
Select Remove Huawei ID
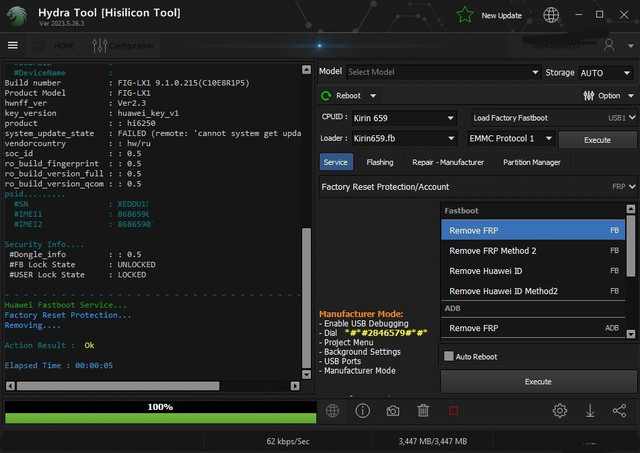click(x=533, y=271)
